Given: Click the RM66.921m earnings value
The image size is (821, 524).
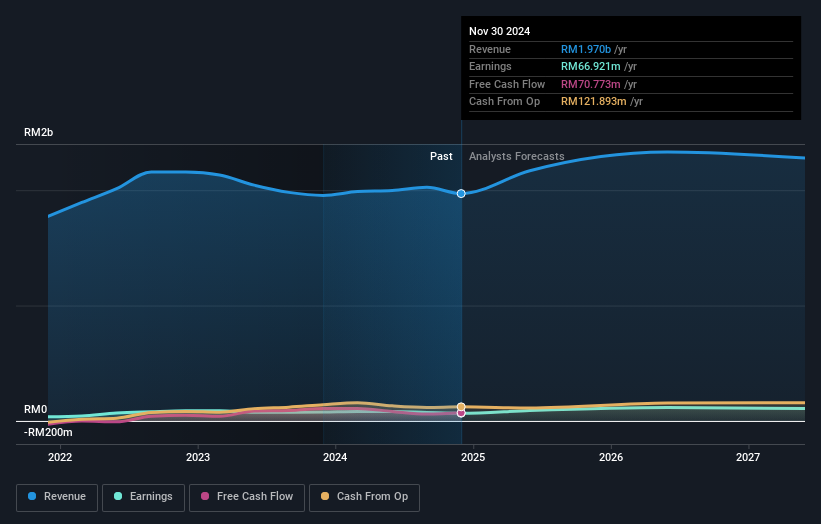Looking at the screenshot, I should 591,66.
